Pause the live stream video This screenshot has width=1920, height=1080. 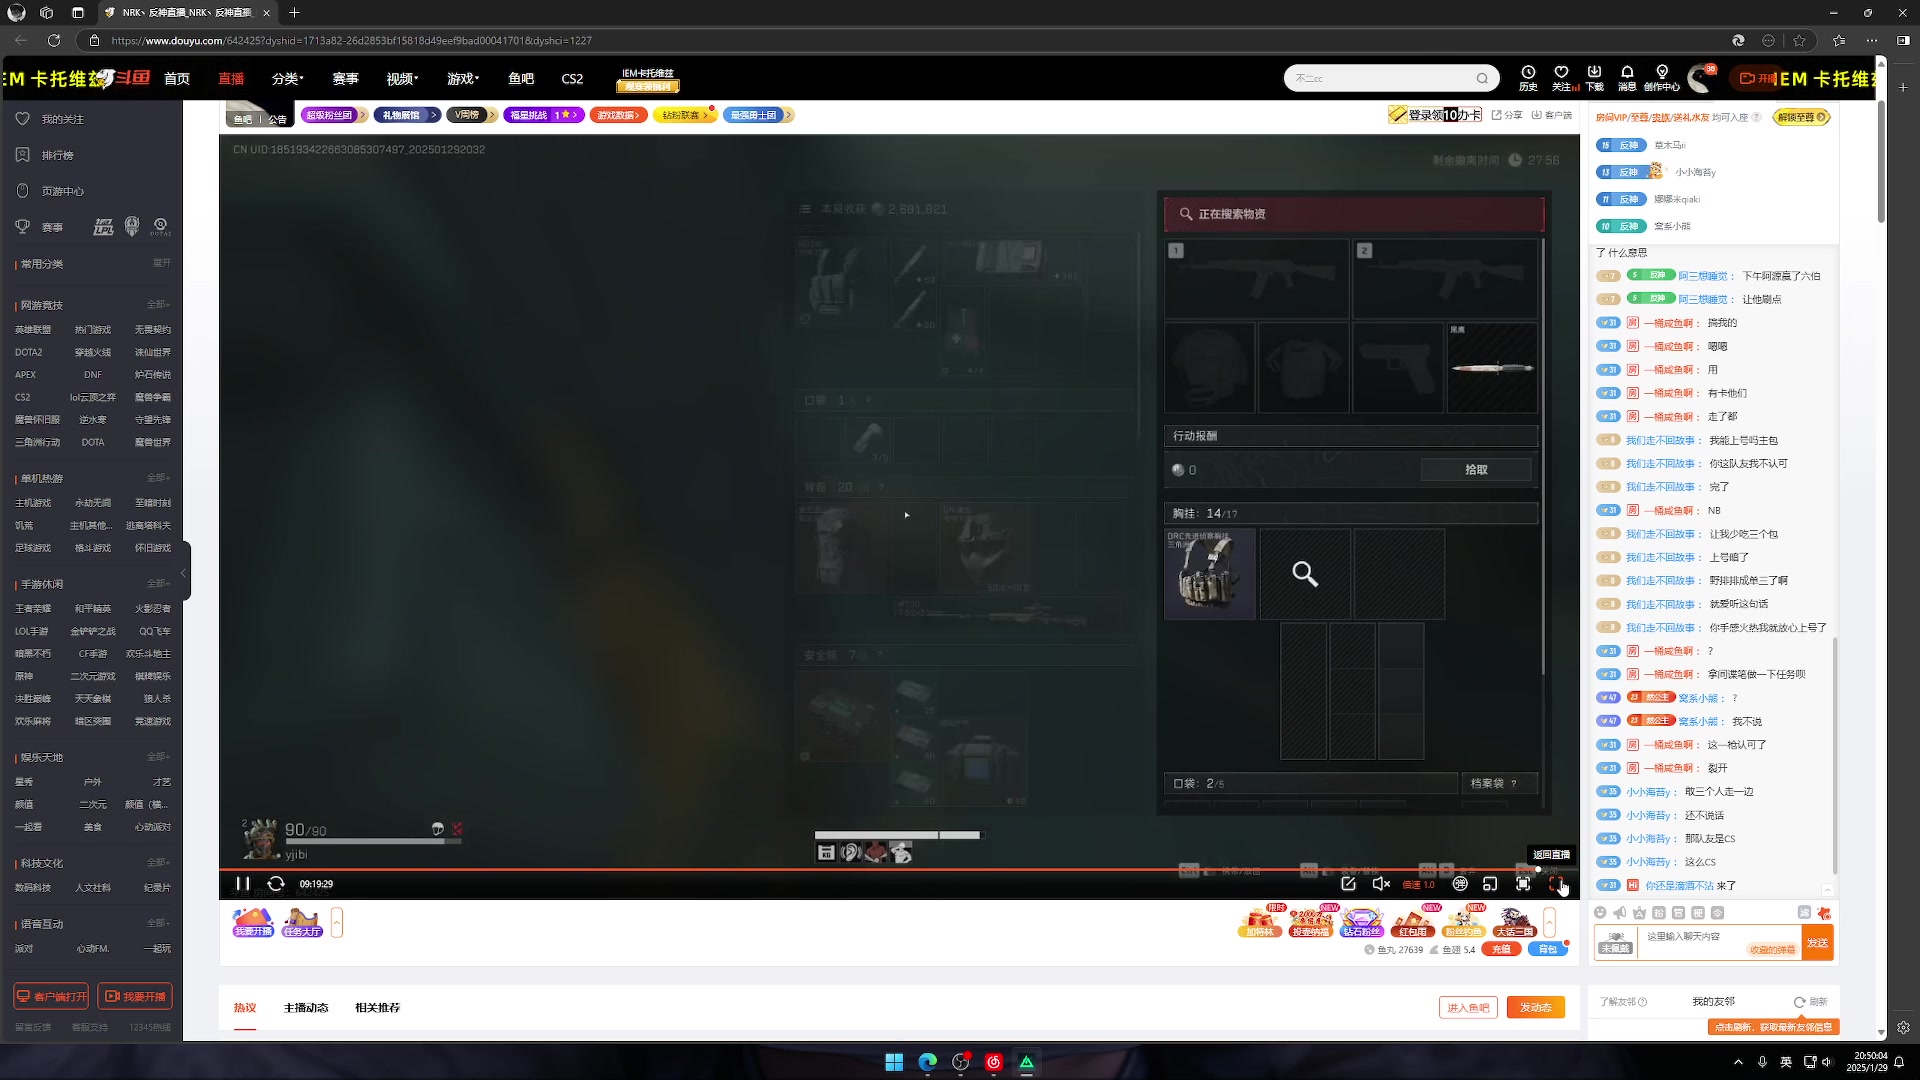[x=242, y=884]
